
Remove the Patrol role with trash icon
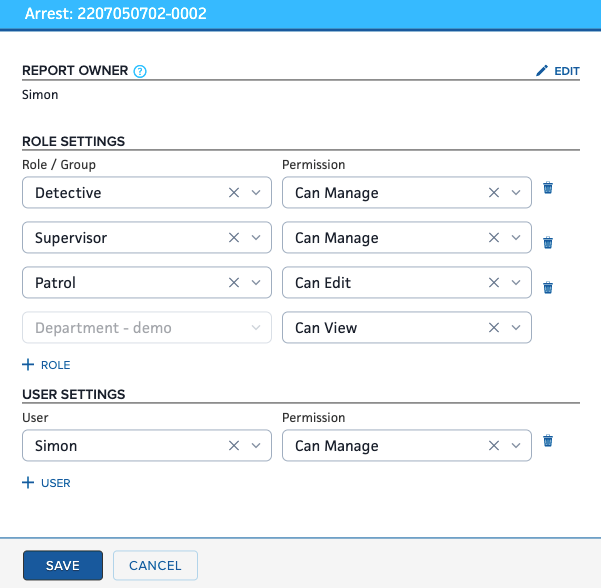tap(547, 288)
